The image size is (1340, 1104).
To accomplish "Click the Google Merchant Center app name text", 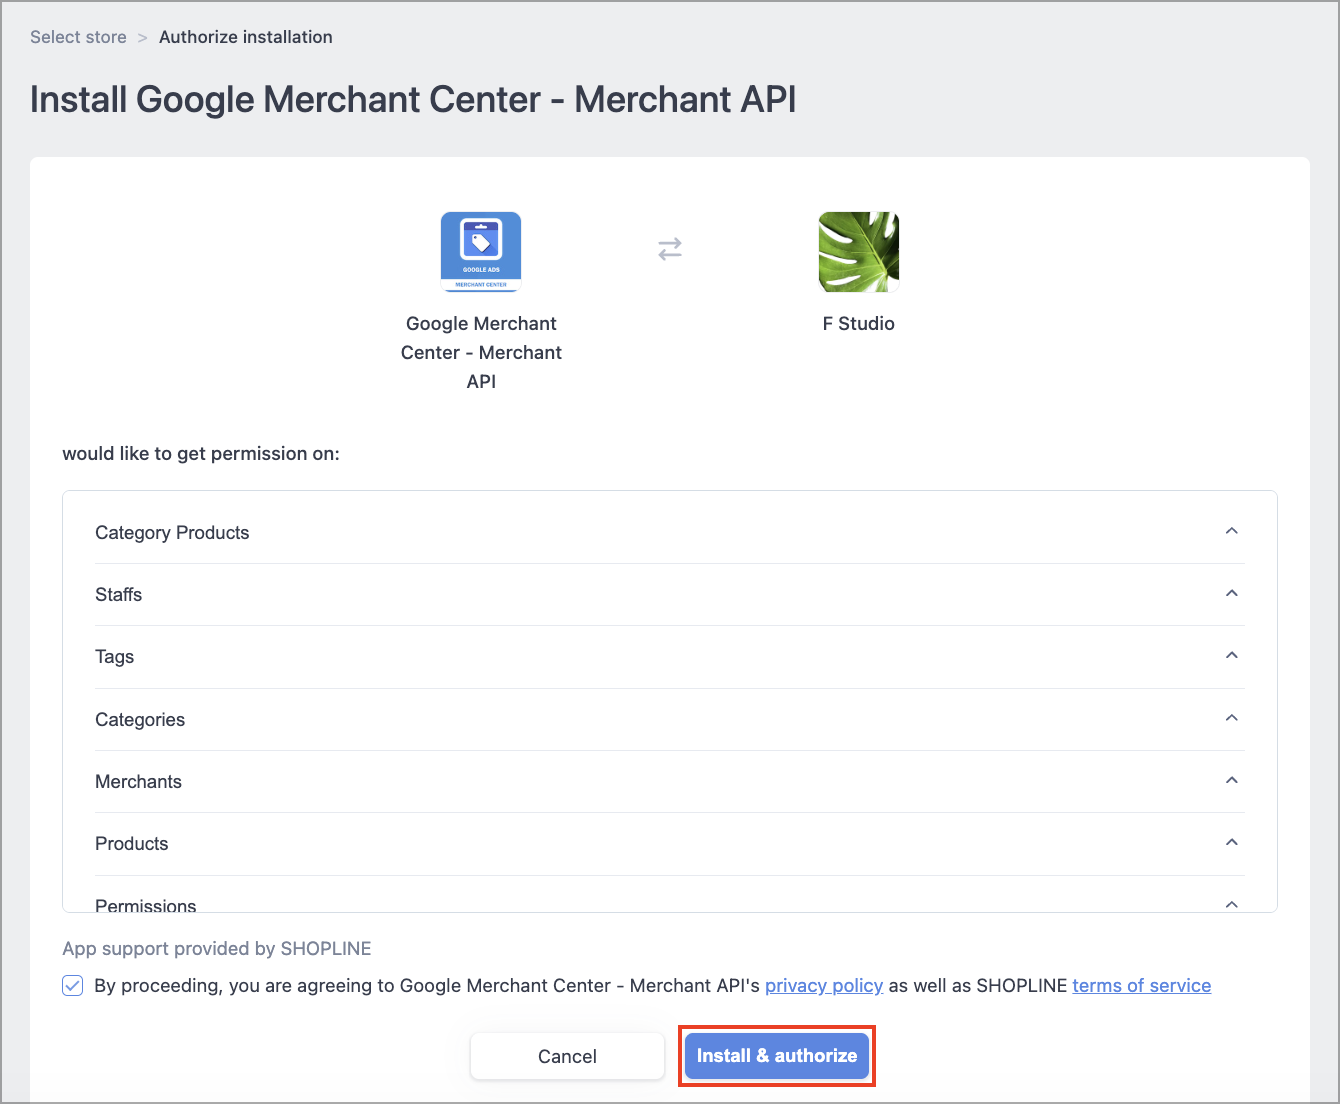I will tap(481, 352).
